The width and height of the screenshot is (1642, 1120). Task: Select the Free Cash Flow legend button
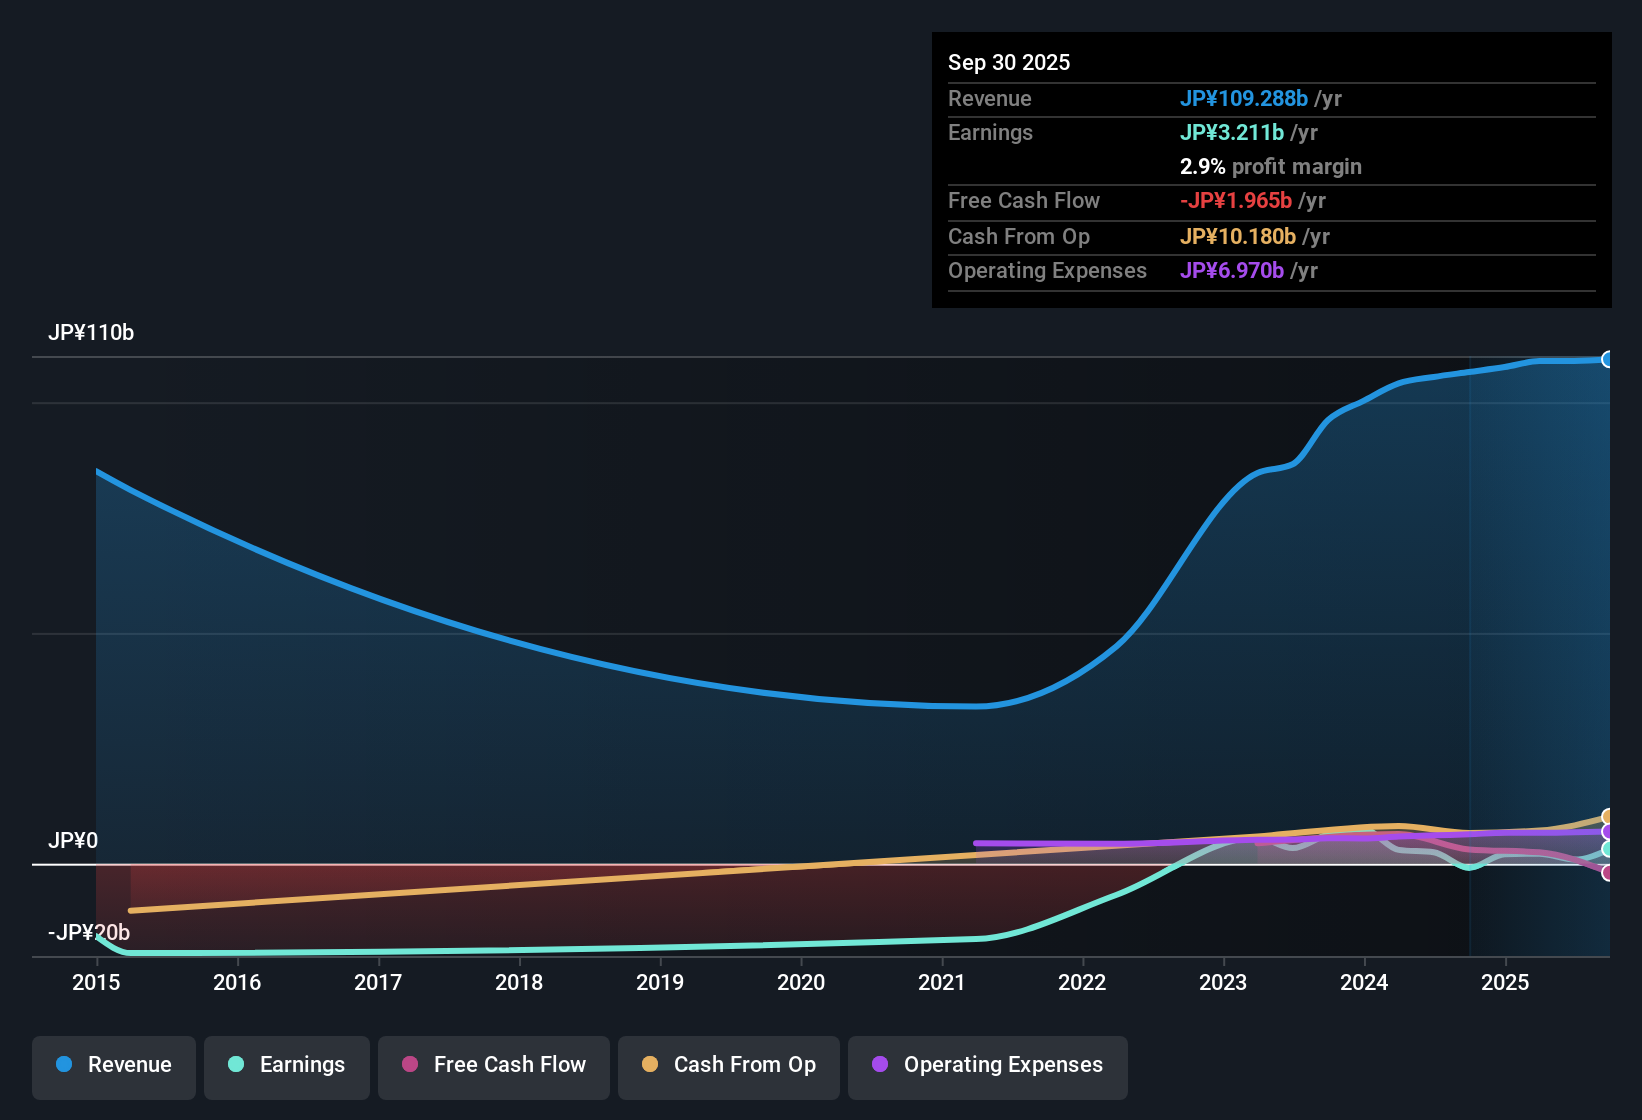(493, 1065)
